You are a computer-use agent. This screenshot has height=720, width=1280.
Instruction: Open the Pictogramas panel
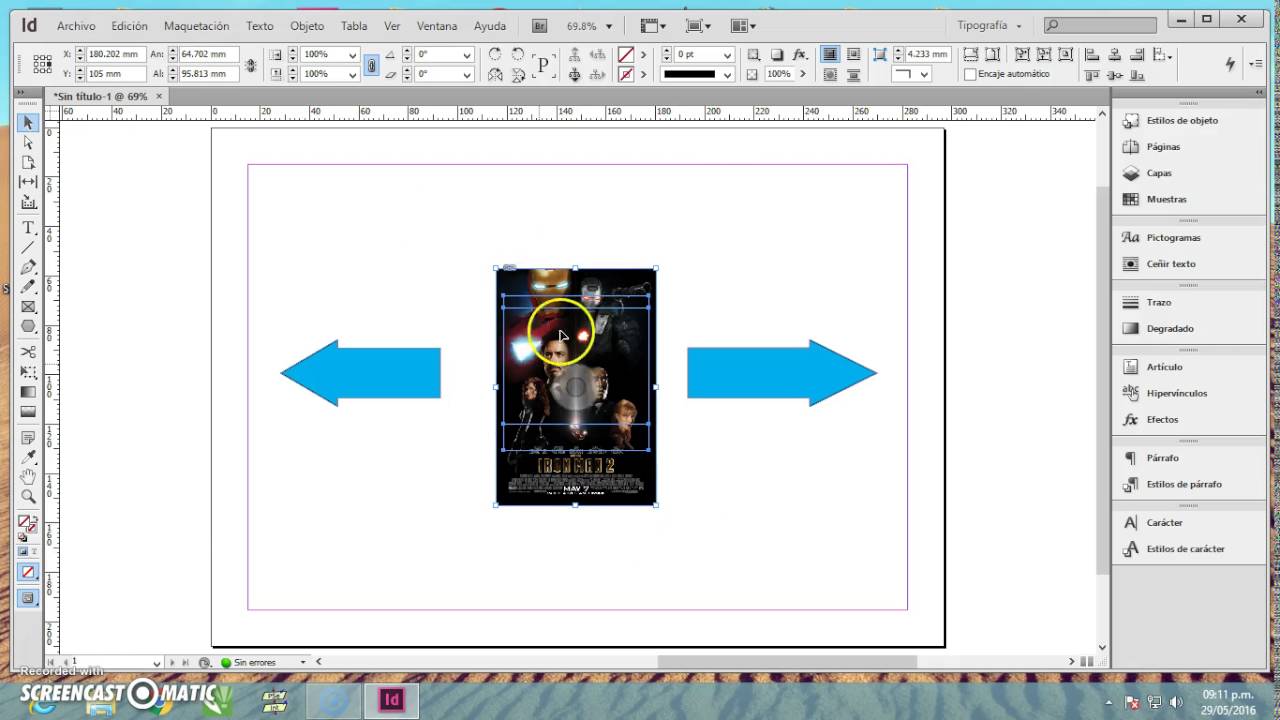(1173, 238)
